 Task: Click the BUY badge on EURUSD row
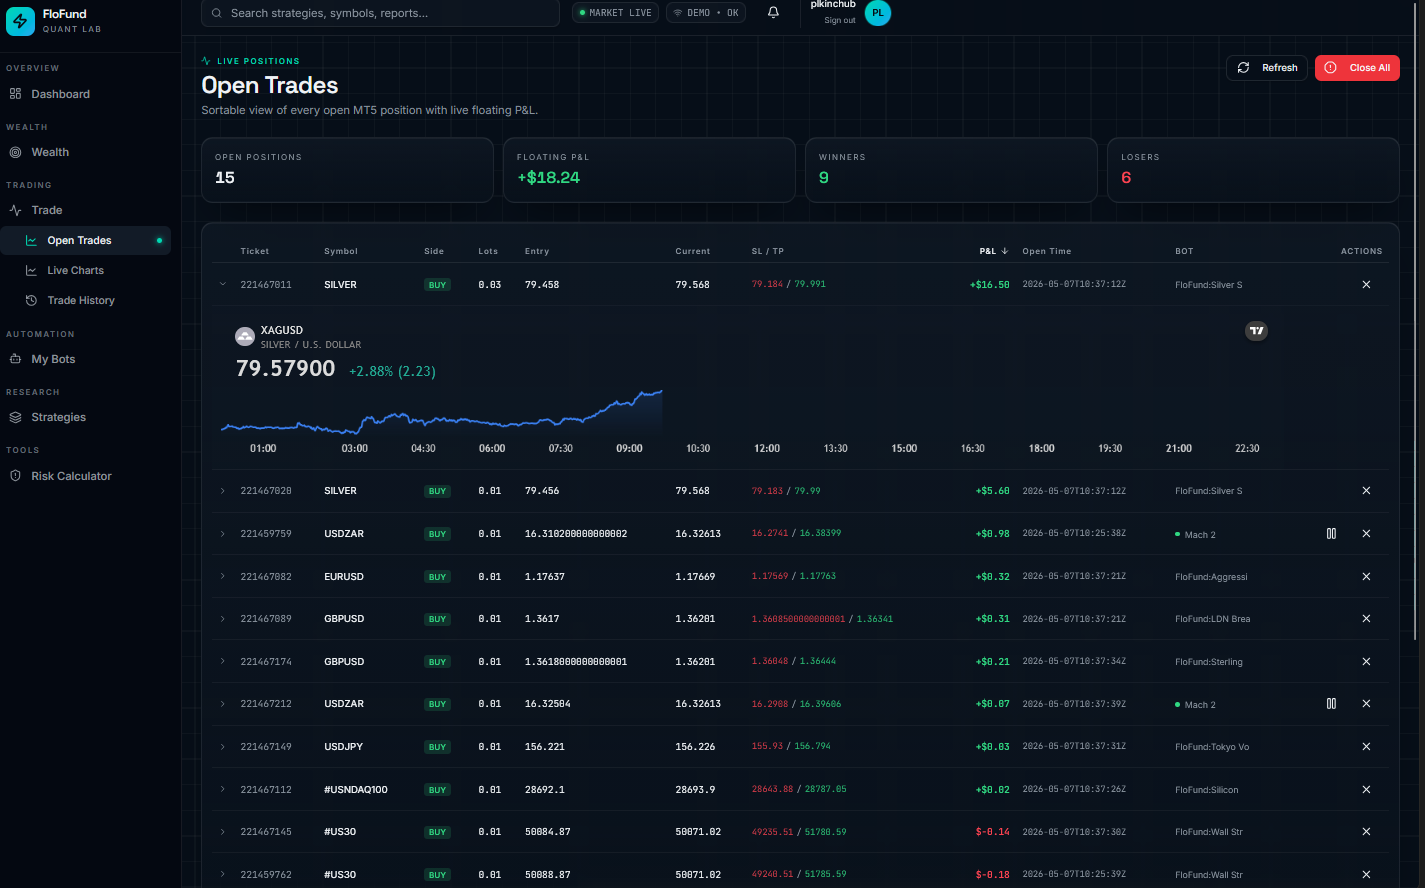437,577
